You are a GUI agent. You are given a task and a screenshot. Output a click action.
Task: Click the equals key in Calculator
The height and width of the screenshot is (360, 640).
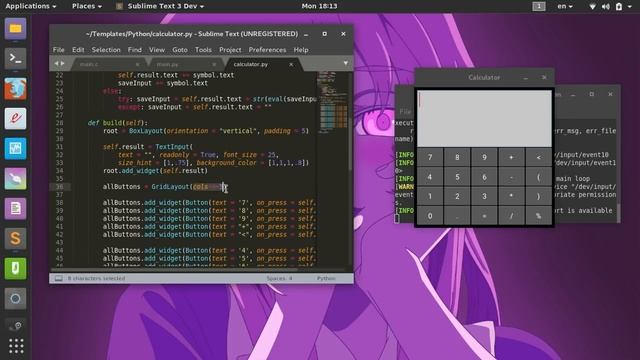[x=484, y=216]
